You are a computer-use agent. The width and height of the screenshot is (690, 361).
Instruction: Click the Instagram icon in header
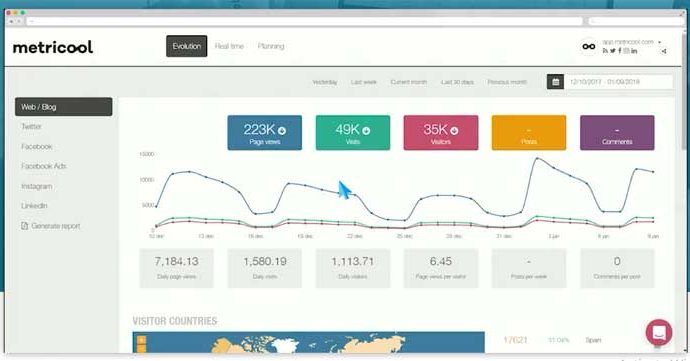(x=626, y=51)
